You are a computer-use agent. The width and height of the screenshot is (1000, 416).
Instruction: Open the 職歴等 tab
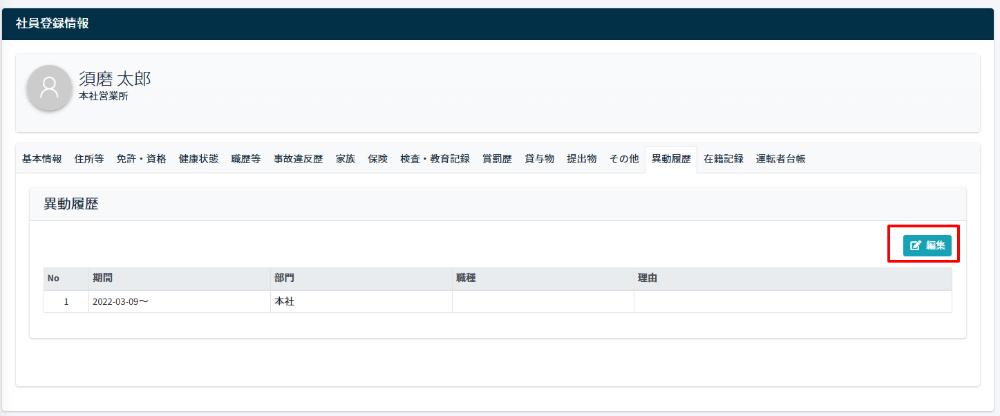[x=245, y=159]
